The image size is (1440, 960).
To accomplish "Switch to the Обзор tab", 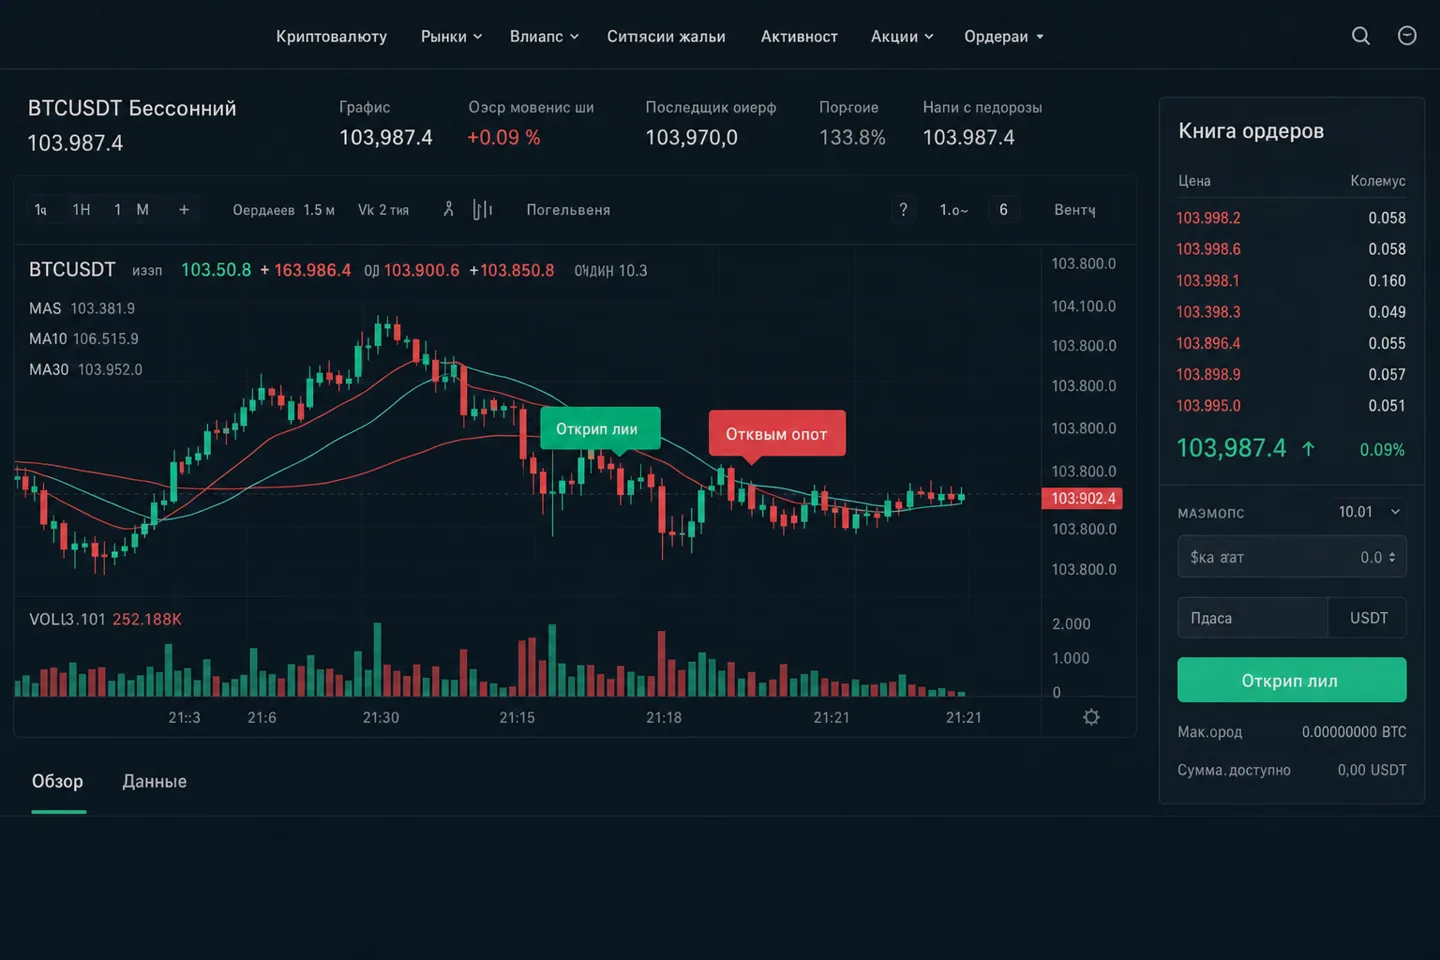I will pos(58,781).
